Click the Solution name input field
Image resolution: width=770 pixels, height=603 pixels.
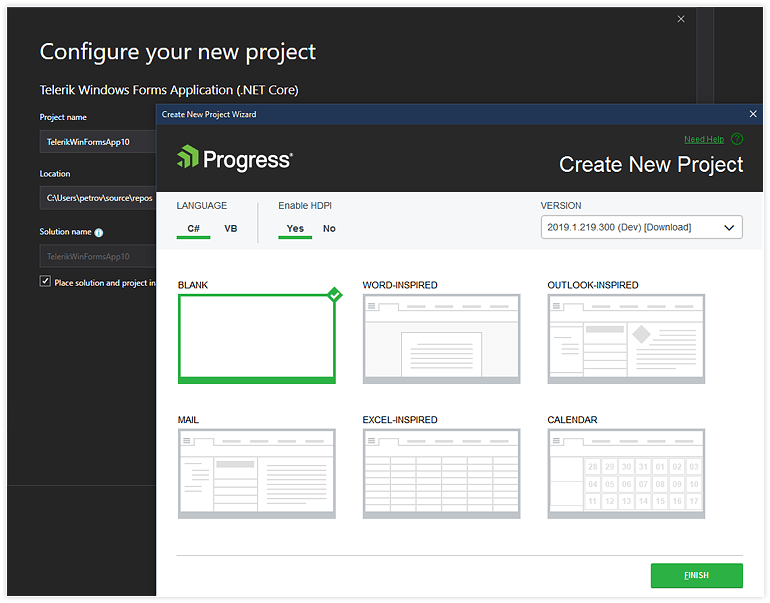(98, 256)
